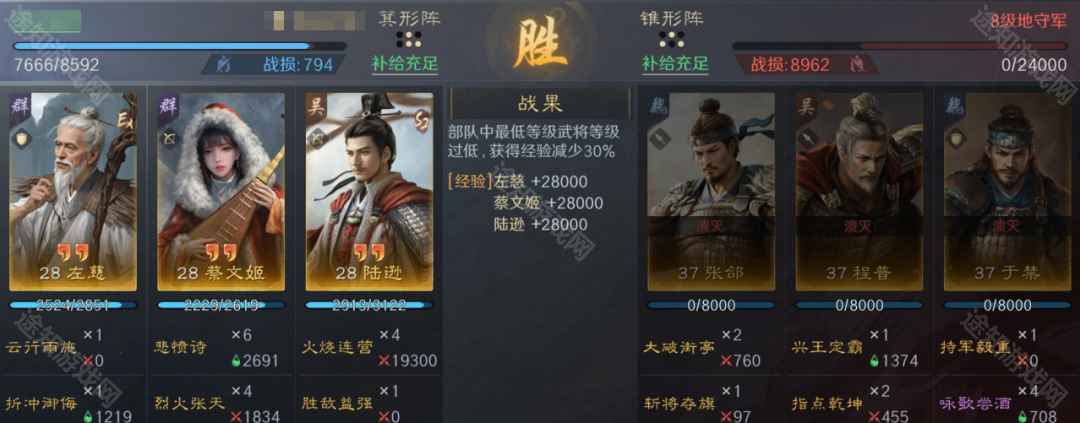The height and width of the screenshot is (423, 1080).
Task: Click the formation dots under 箕形阵
Action: pos(409,39)
